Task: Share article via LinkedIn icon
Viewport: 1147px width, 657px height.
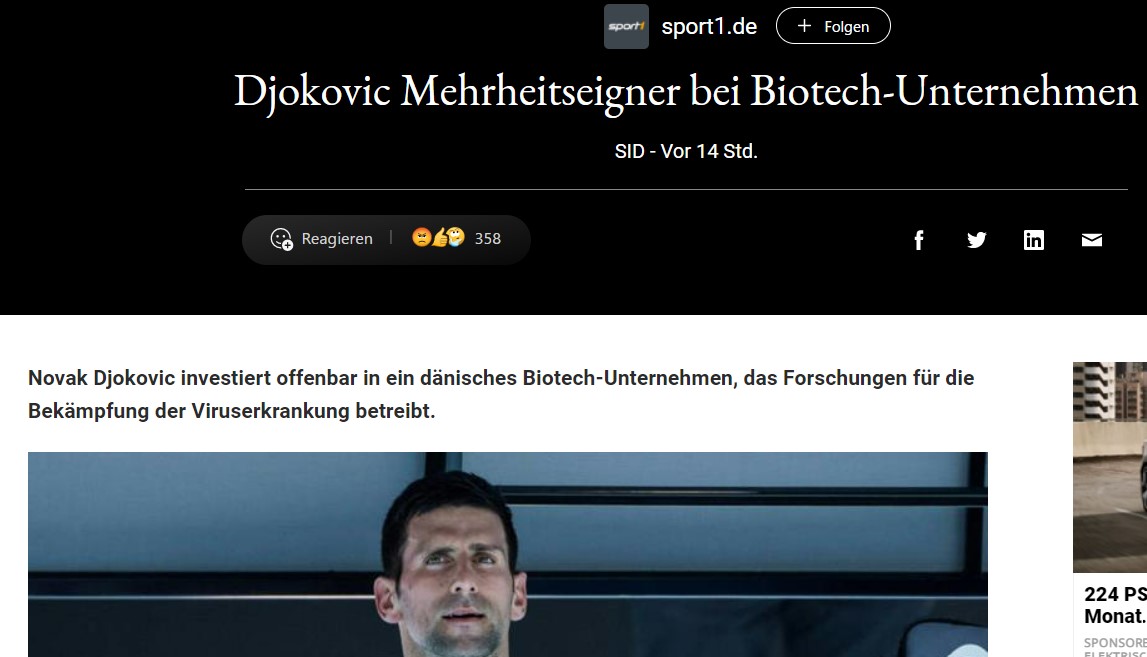Action: point(1034,240)
